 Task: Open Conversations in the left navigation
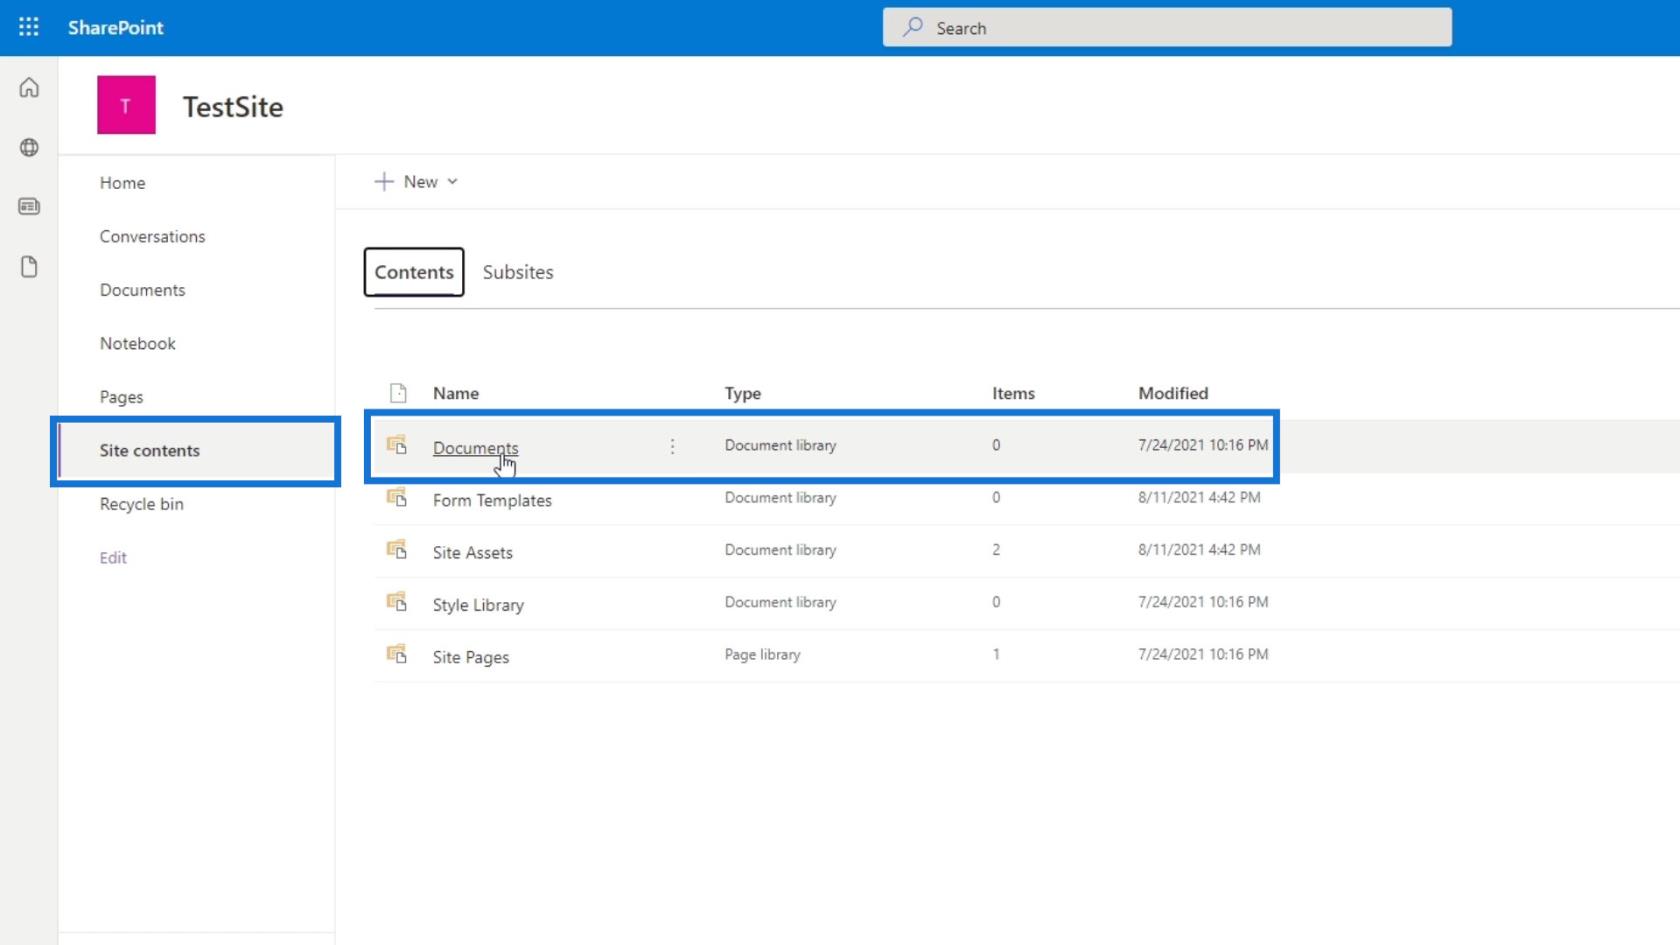click(x=152, y=237)
